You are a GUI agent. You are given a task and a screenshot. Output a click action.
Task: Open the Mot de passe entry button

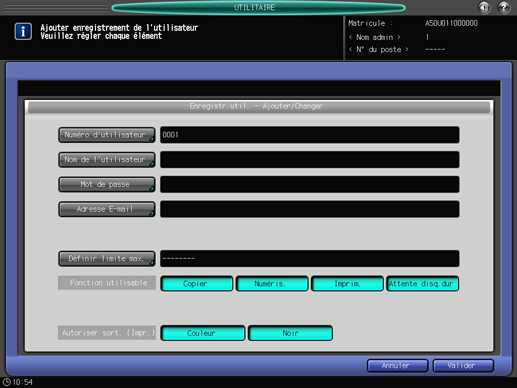click(x=107, y=184)
